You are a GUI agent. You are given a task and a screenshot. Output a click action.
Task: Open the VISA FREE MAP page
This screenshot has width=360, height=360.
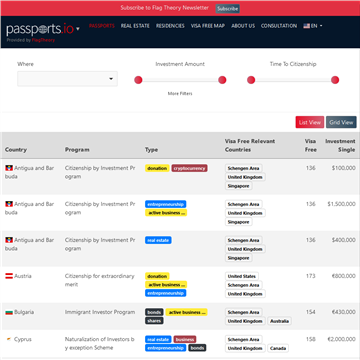point(208,26)
